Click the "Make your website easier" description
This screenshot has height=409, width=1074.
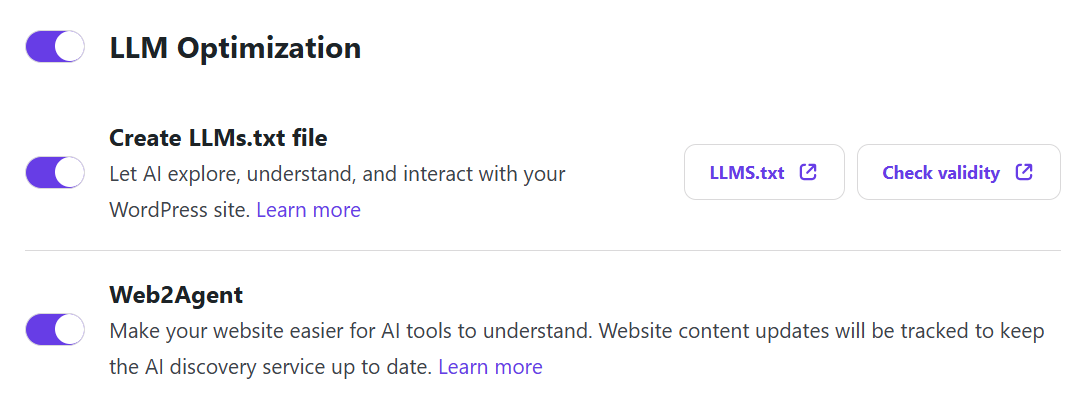pyautogui.click(x=577, y=331)
